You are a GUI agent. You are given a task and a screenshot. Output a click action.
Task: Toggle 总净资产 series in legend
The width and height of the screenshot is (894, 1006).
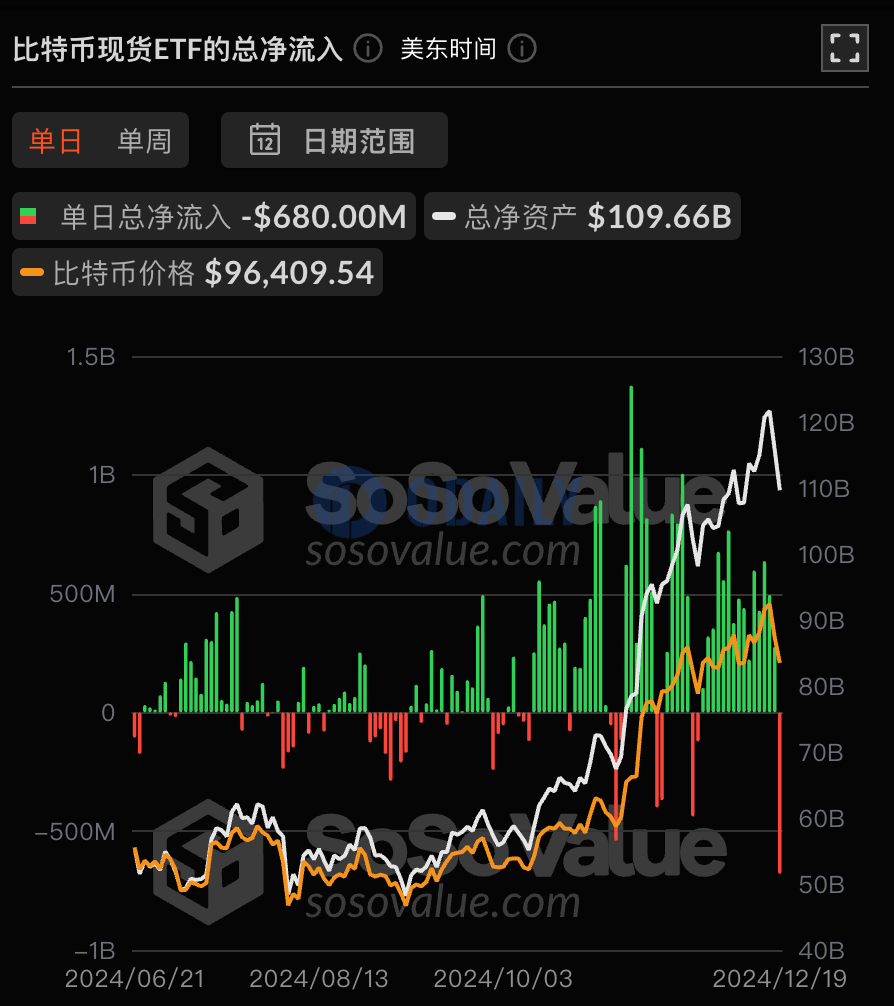pyautogui.click(x=582, y=217)
